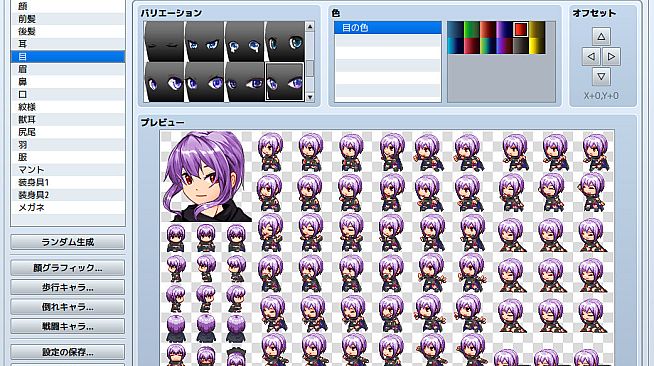Pick the violet-to-navy color swatch

pos(504,29)
